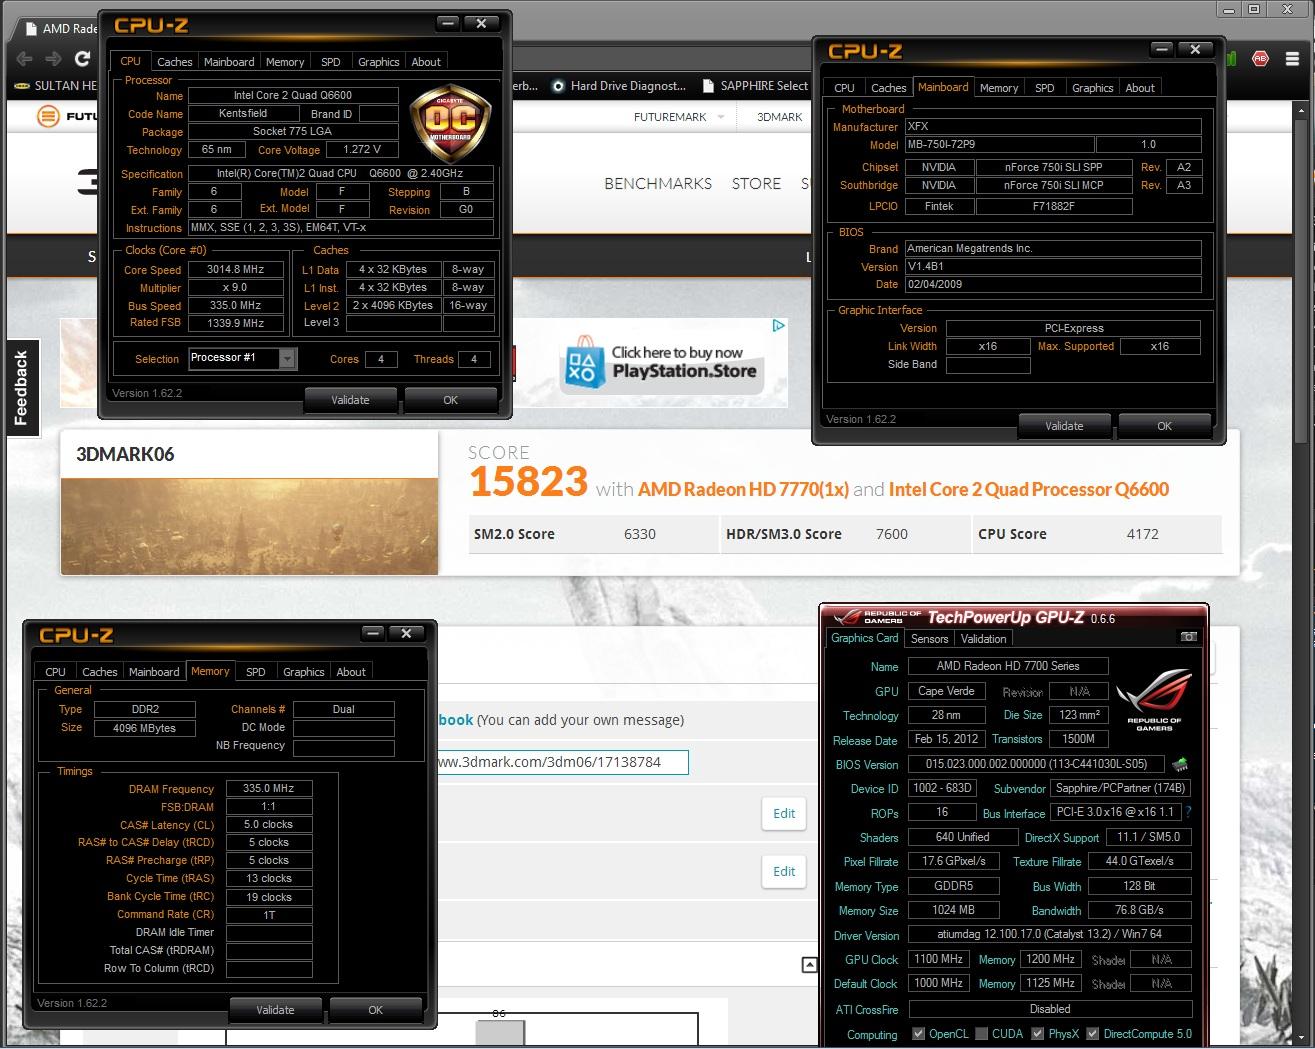The image size is (1315, 1049).
Task: Click the vertical Feedback tab
Action: tap(21, 388)
